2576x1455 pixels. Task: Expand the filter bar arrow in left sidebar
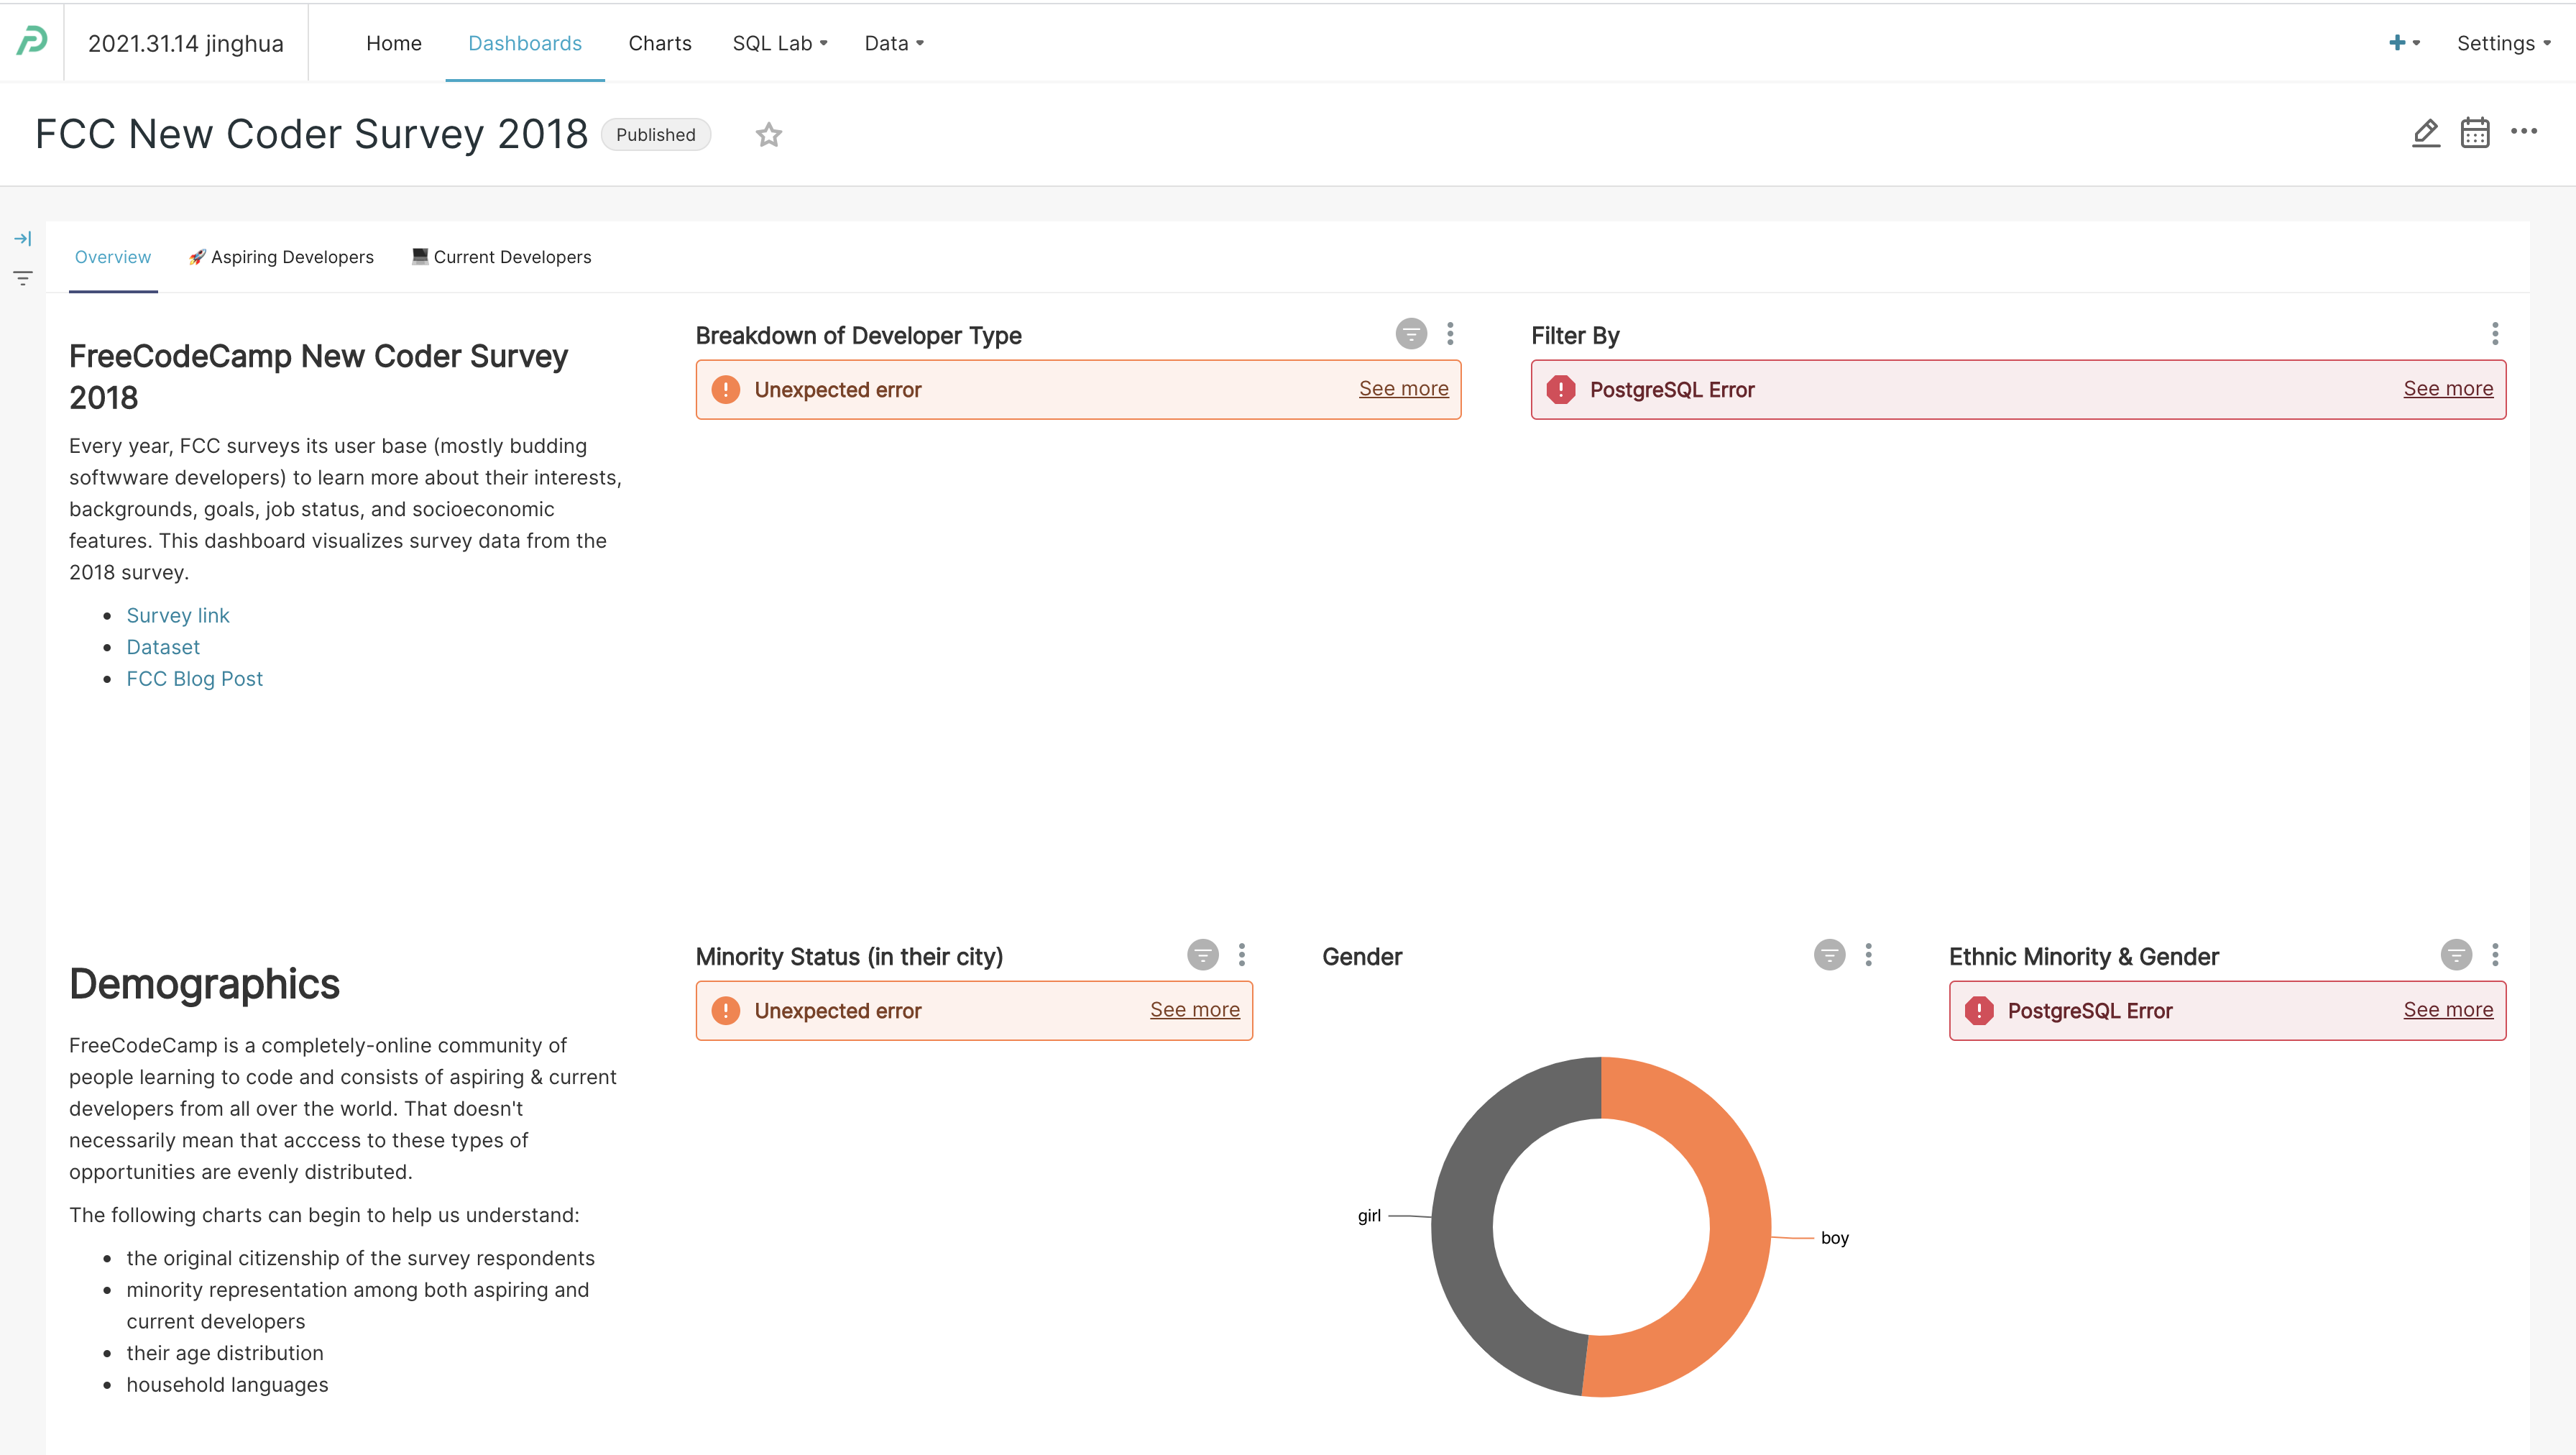click(x=22, y=238)
